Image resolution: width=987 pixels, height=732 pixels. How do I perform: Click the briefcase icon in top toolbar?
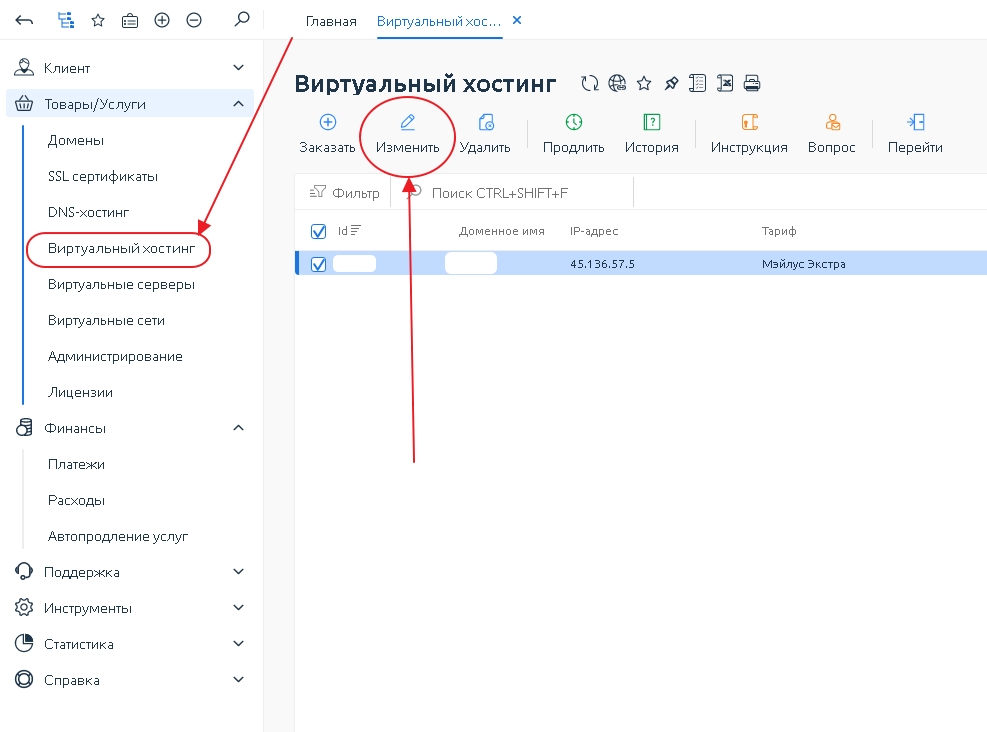pos(130,21)
